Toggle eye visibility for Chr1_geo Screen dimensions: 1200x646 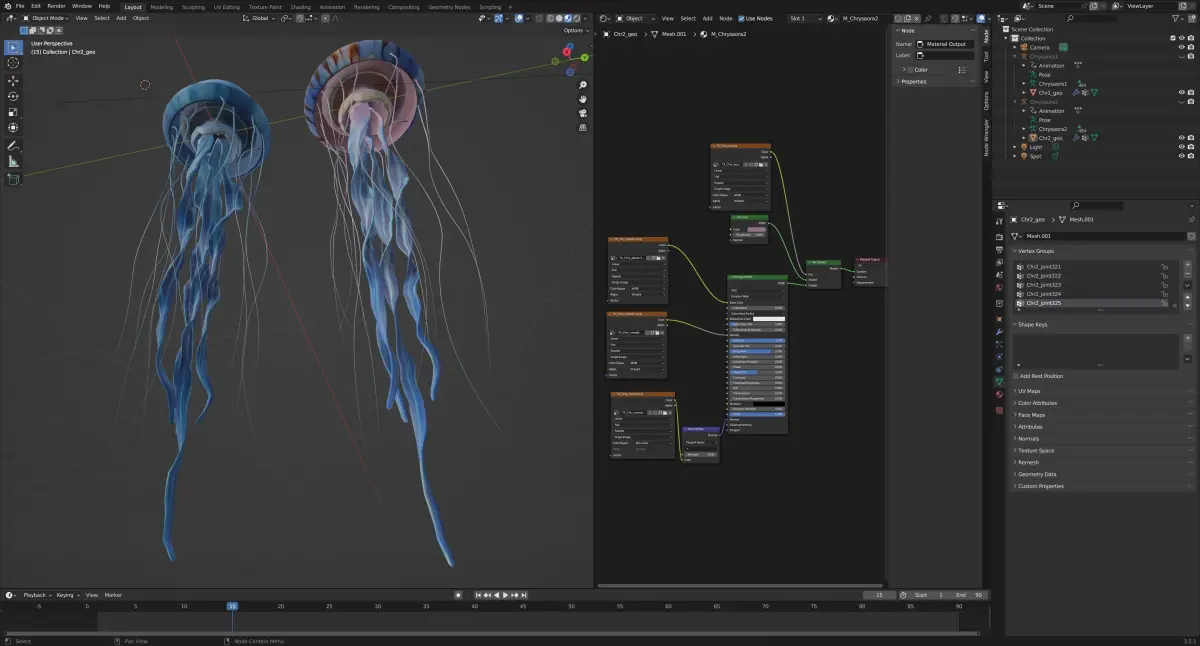(1181, 93)
